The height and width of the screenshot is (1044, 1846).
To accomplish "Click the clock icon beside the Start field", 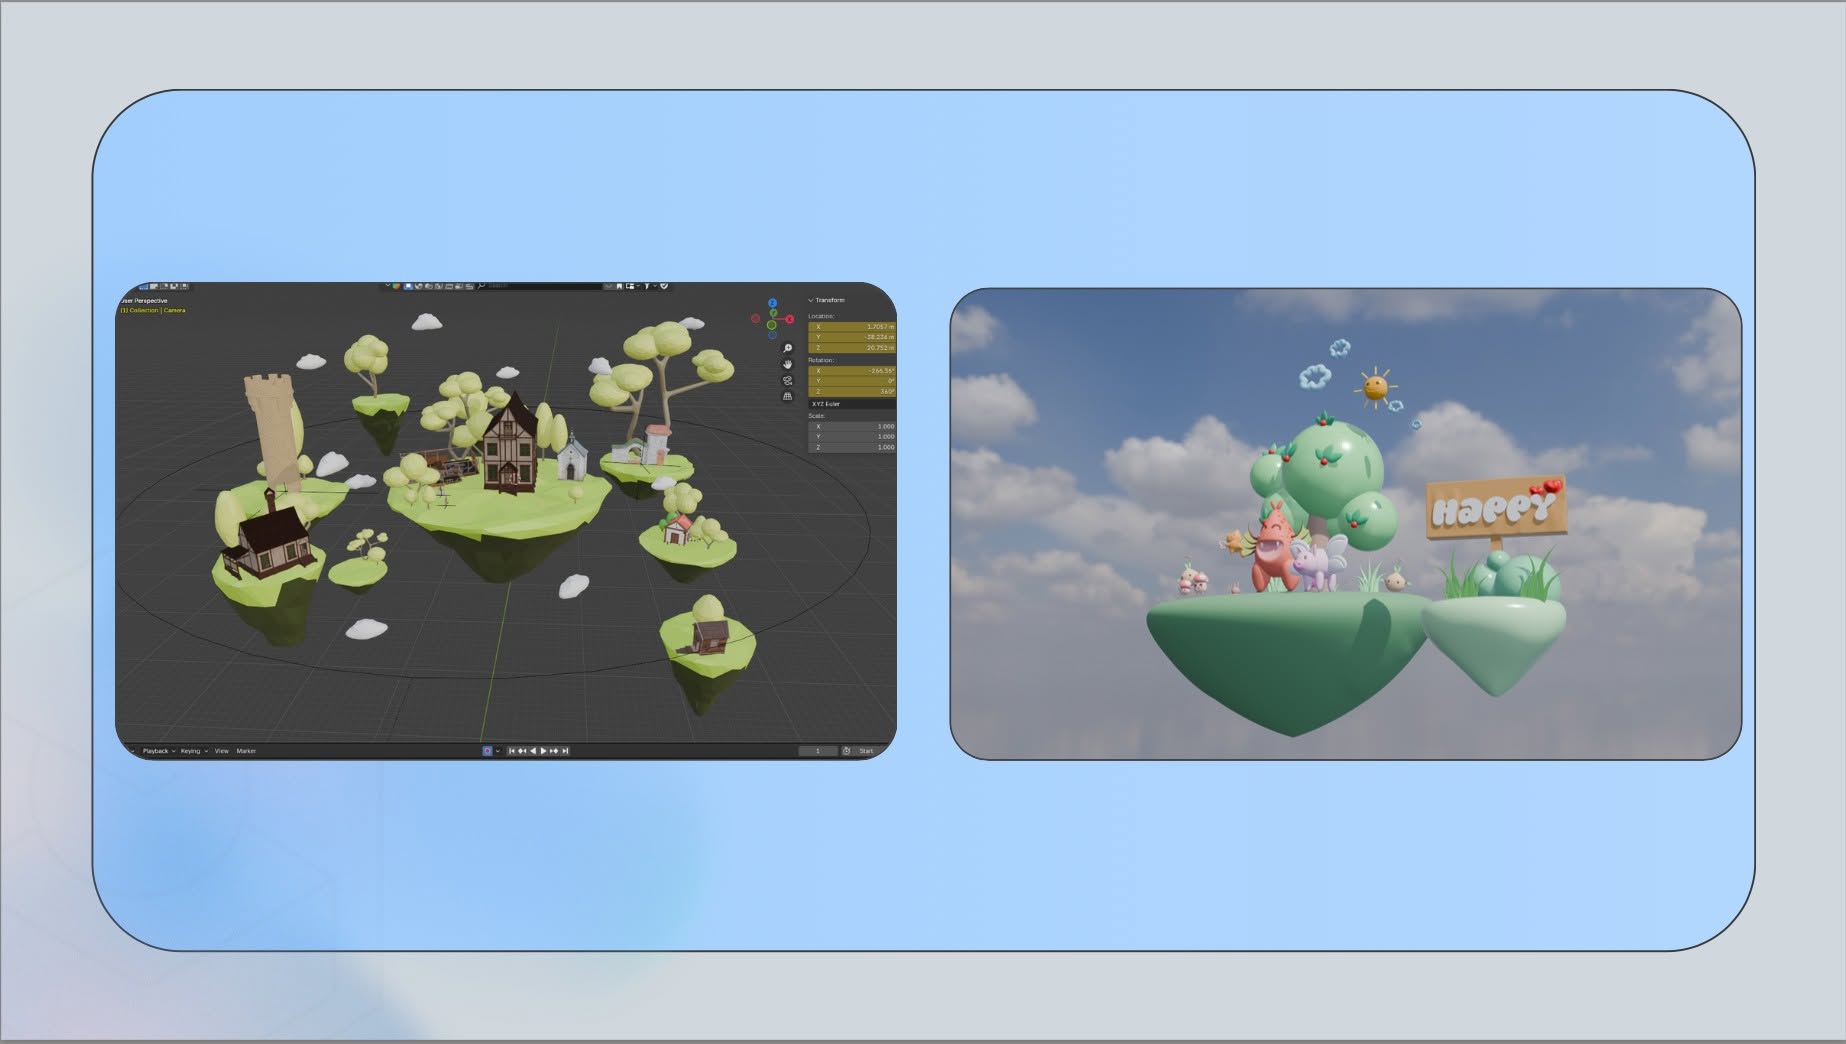I will (846, 751).
